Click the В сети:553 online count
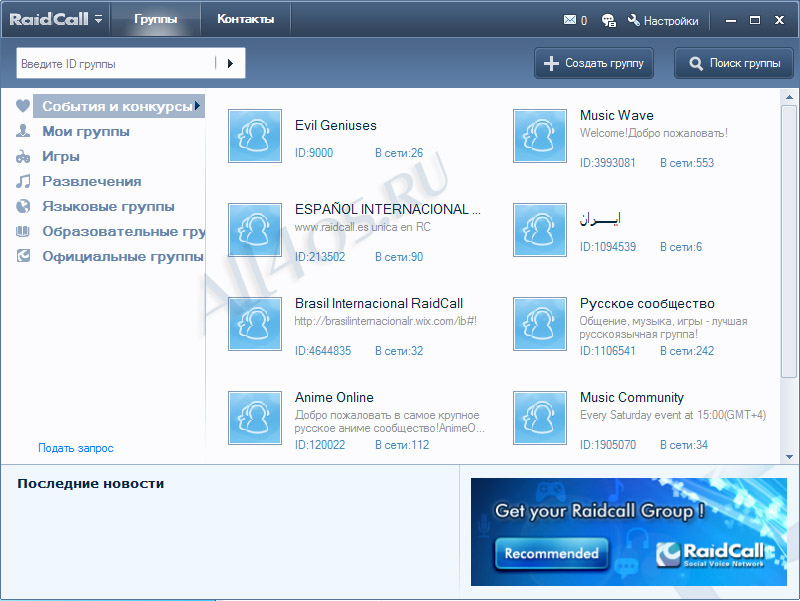 pyautogui.click(x=687, y=163)
